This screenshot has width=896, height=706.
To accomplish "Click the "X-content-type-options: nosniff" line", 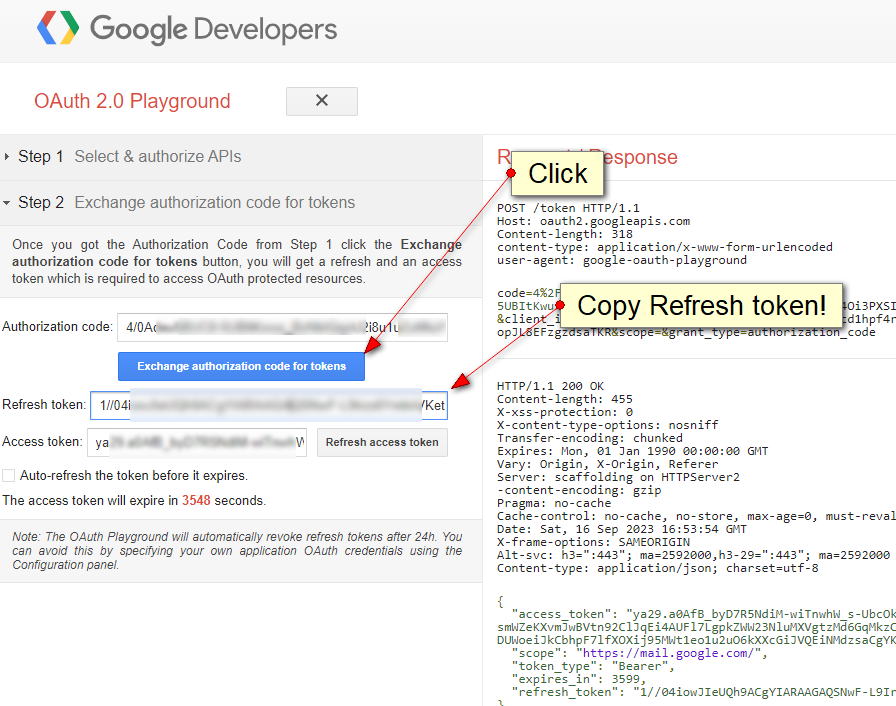I will (607, 426).
